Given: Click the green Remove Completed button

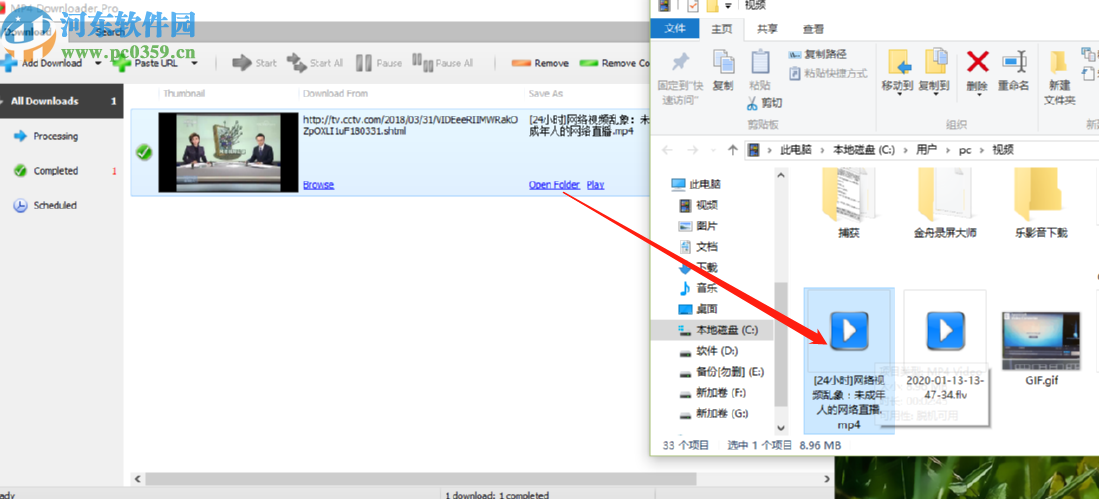Looking at the screenshot, I should [x=615, y=63].
